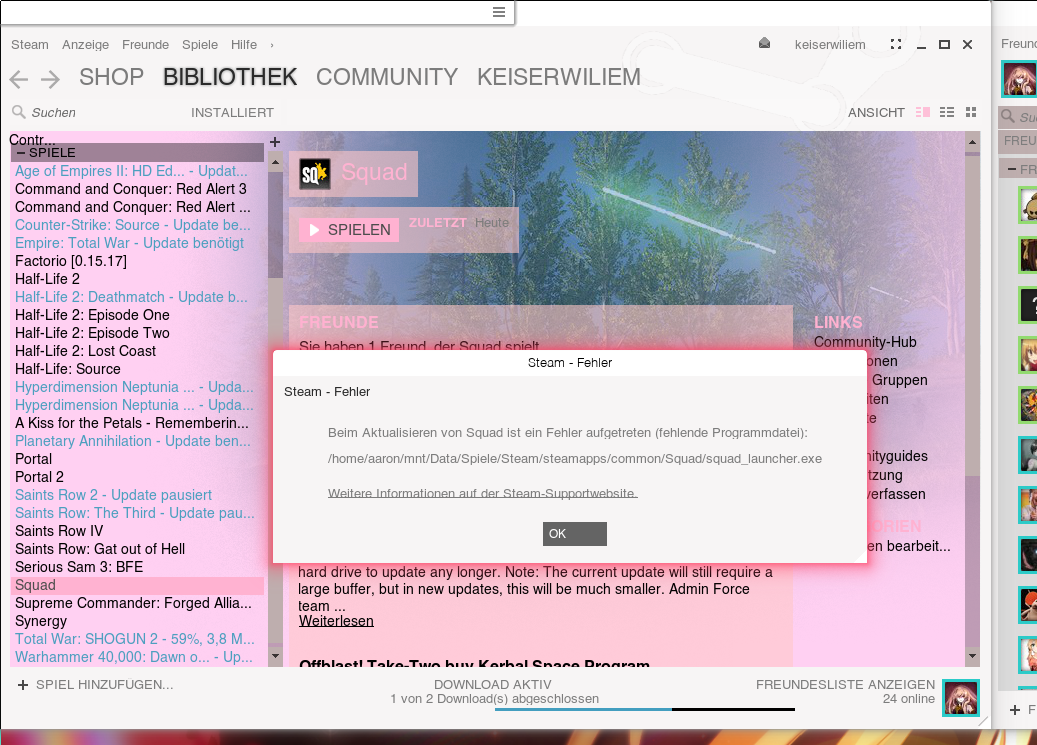Click the download progress bar

(x=645, y=709)
